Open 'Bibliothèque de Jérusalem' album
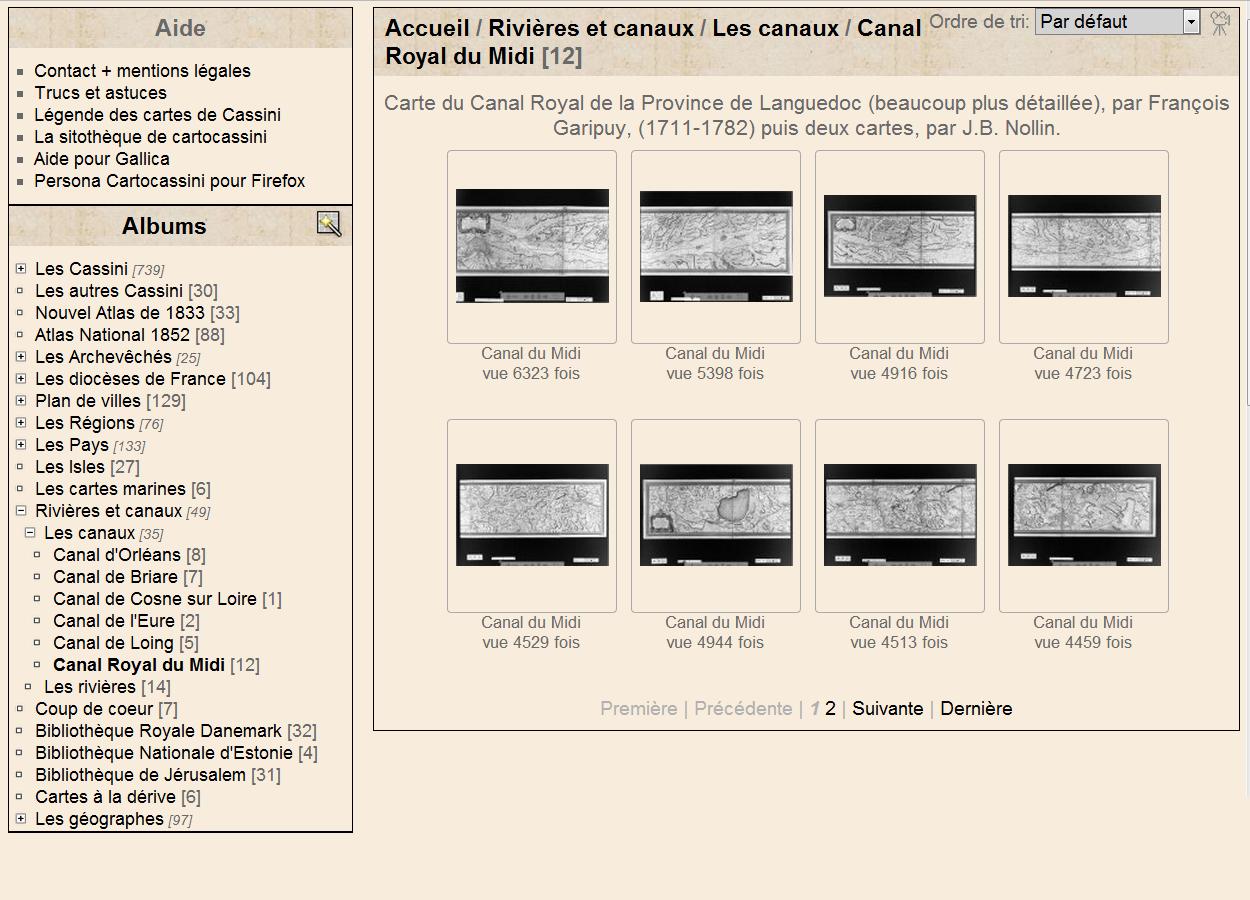The width and height of the screenshot is (1250, 900). pos(140,775)
